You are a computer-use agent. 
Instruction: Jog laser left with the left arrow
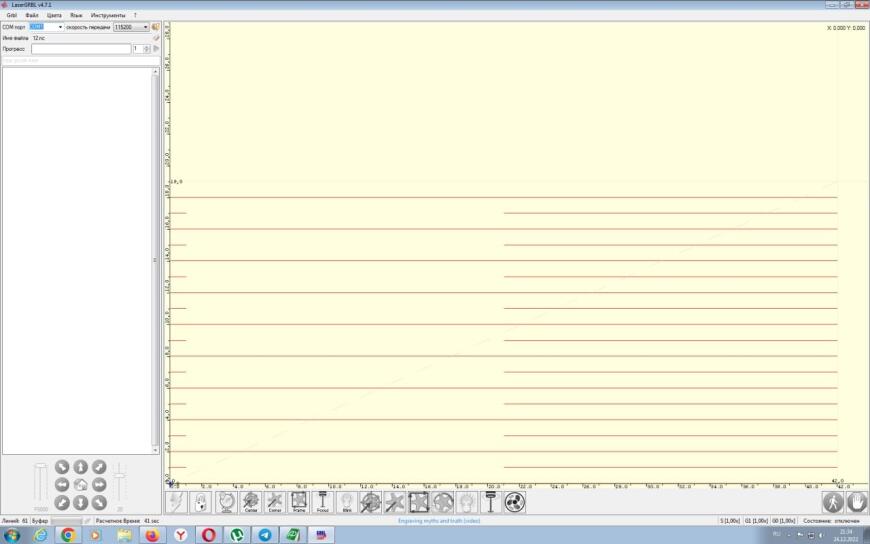[62, 485]
